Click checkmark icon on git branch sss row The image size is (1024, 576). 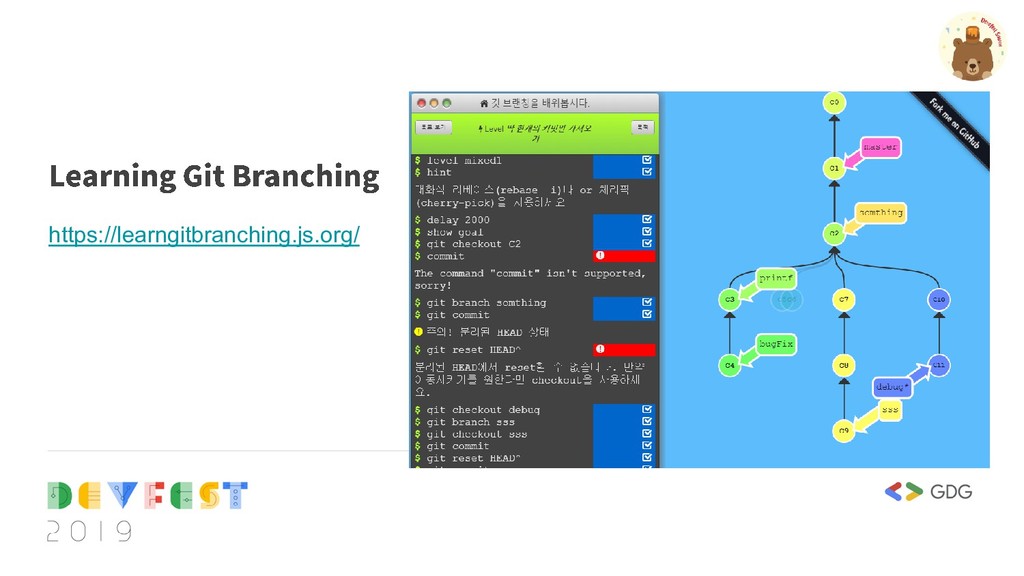click(647, 421)
